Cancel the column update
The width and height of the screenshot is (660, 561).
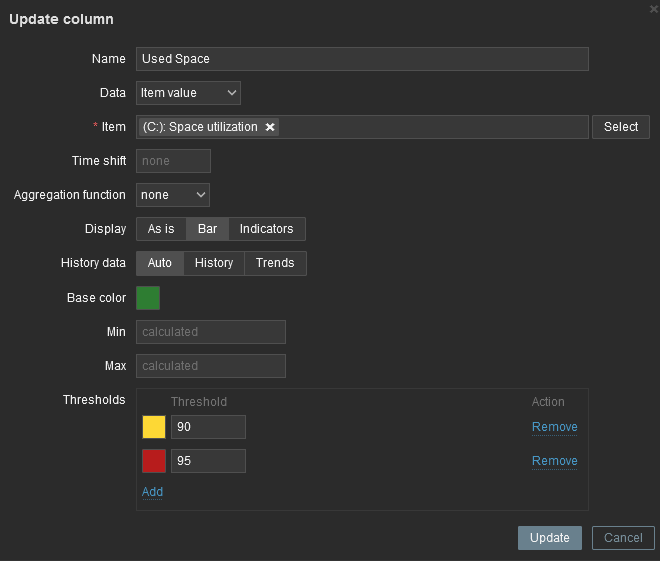(x=623, y=538)
